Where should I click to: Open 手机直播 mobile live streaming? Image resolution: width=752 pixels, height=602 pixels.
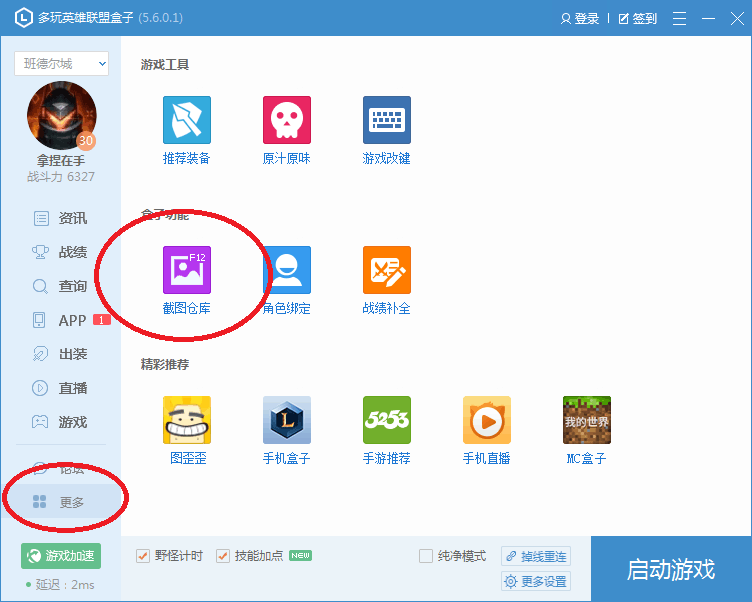[486, 430]
